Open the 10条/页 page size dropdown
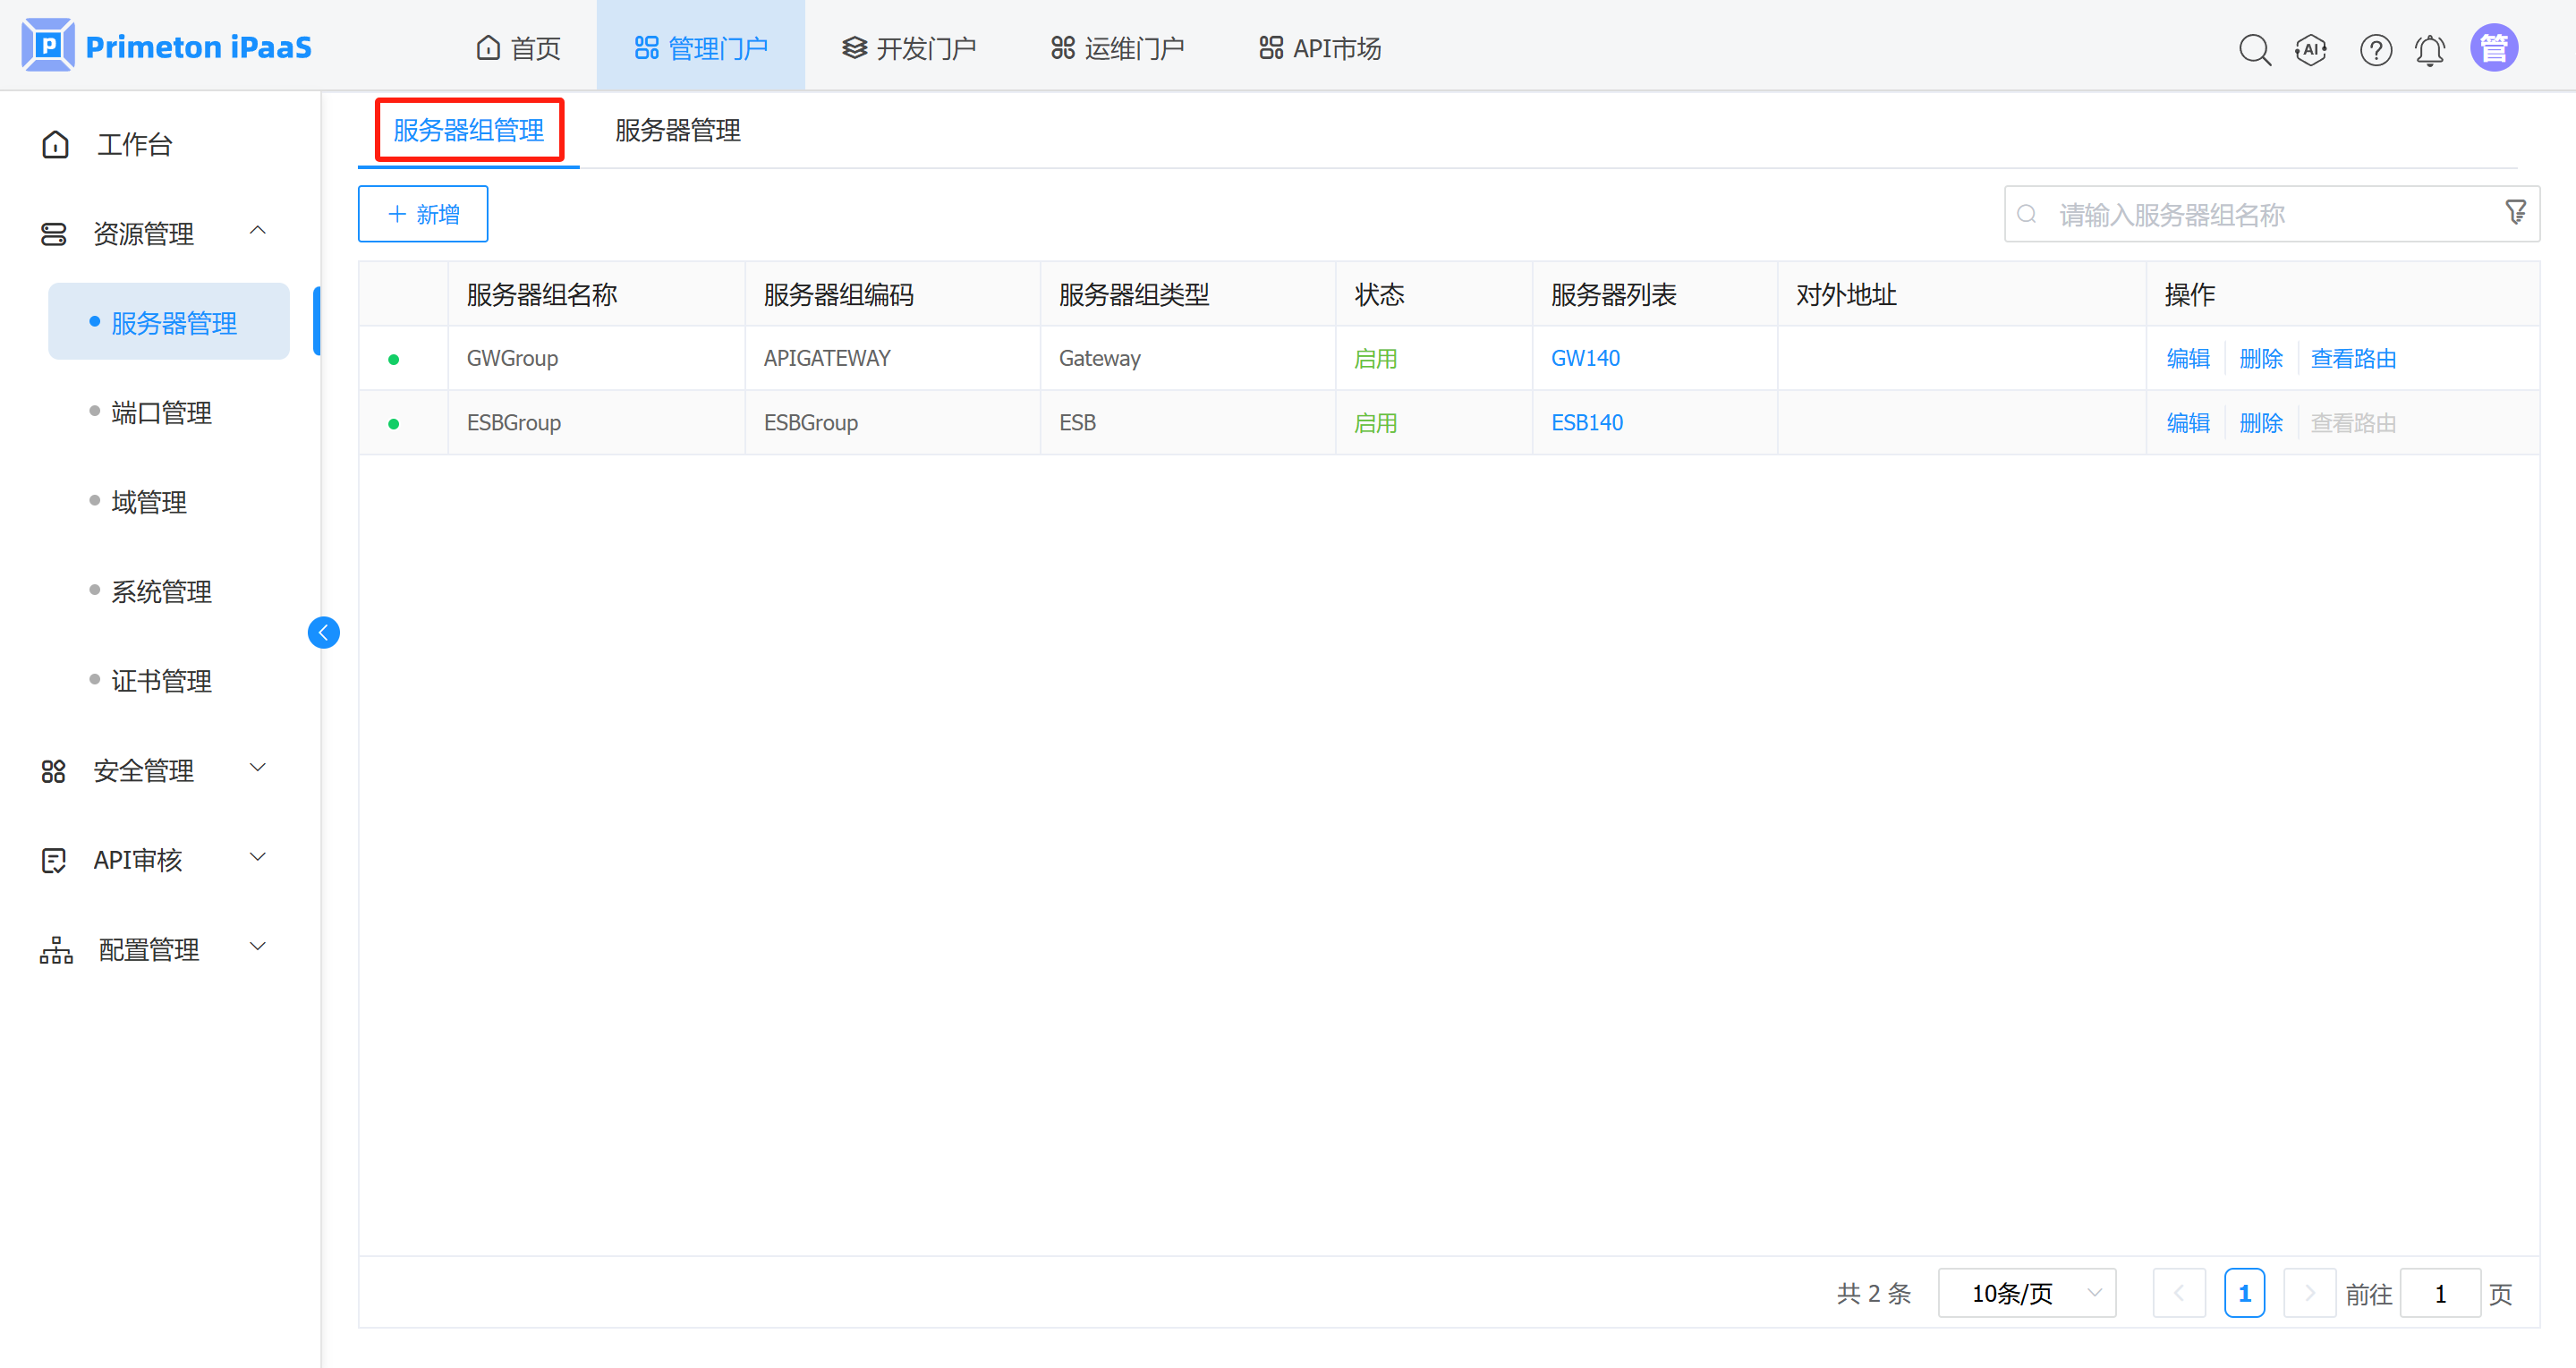This screenshot has height=1368, width=2576. tap(2026, 1292)
